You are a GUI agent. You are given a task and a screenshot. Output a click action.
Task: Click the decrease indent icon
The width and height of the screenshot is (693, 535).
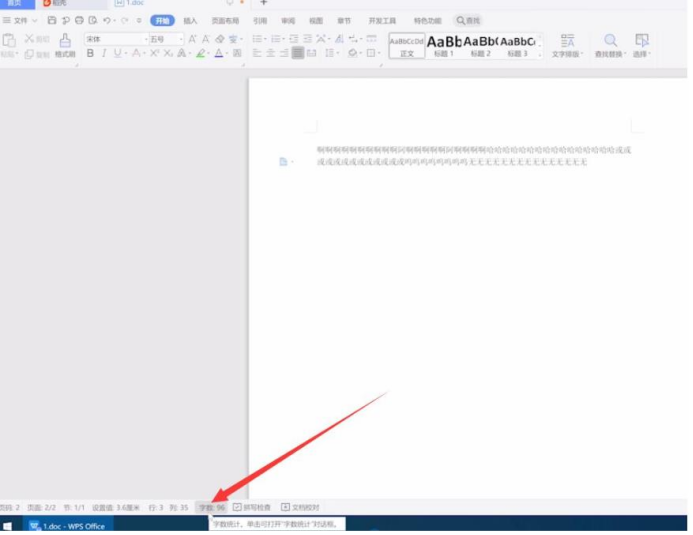click(294, 39)
